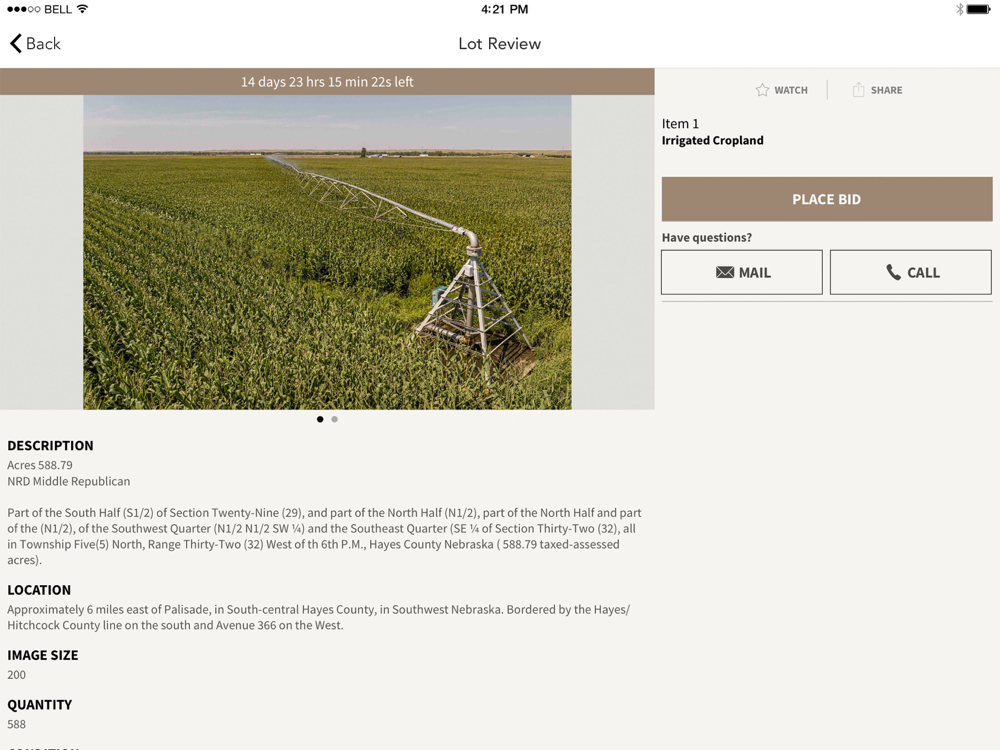Click the PLACE BID button
The image size is (1000, 750).
click(827, 199)
